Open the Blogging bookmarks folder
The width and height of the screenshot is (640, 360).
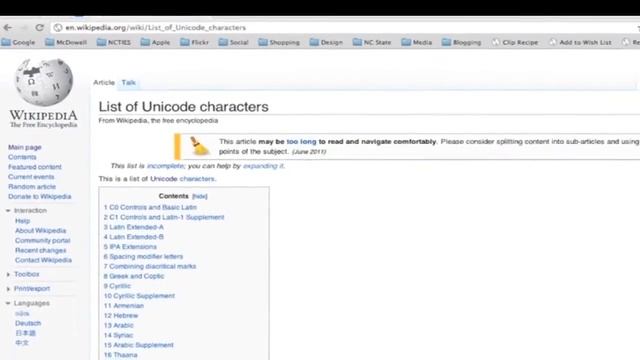pyautogui.click(x=462, y=42)
